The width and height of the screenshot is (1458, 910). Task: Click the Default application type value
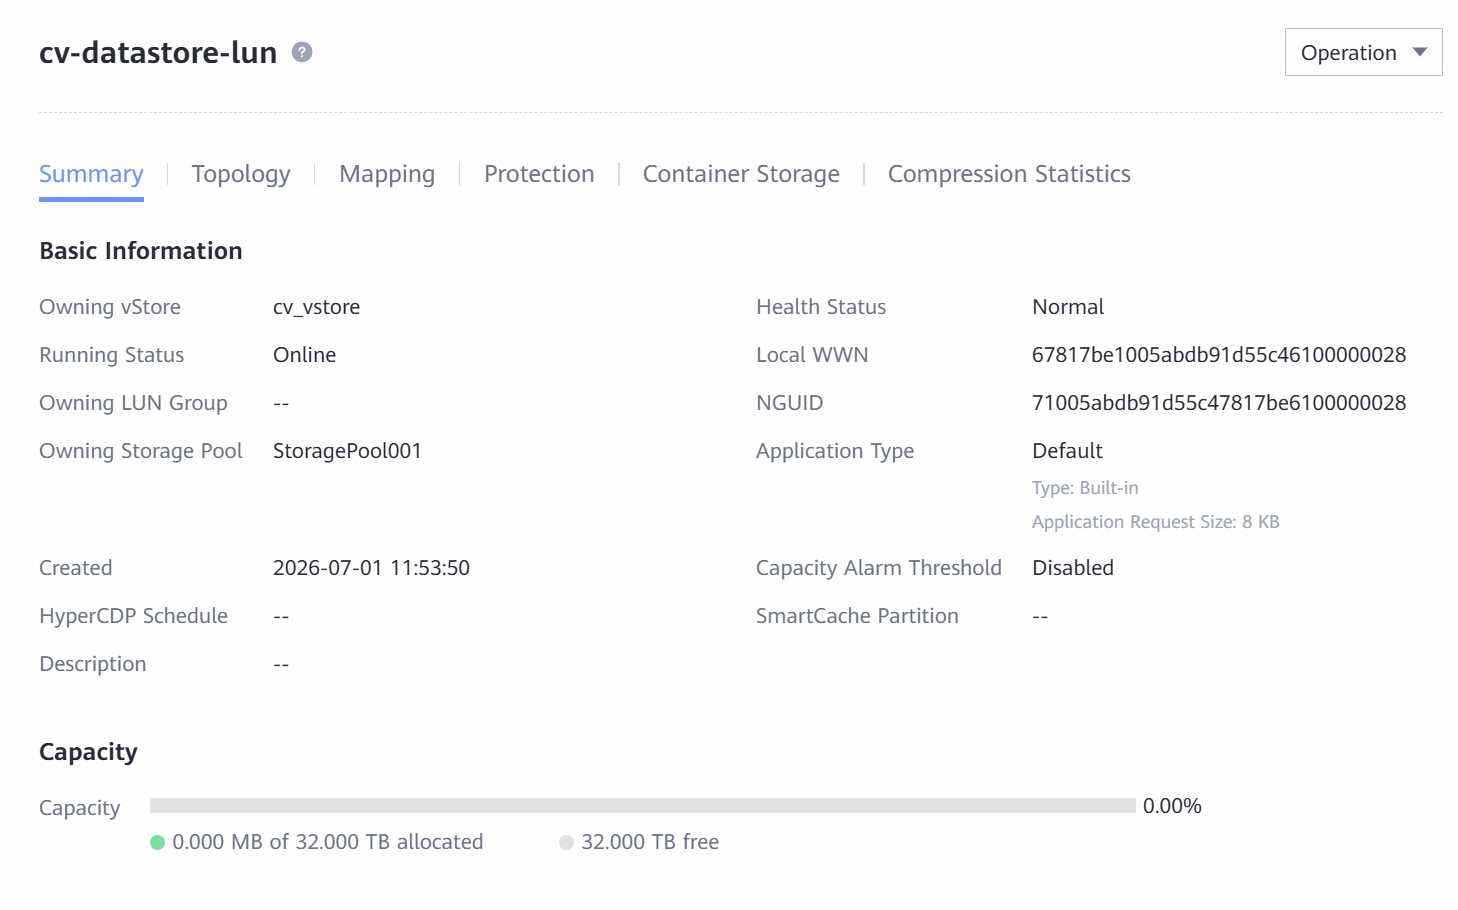click(1067, 451)
